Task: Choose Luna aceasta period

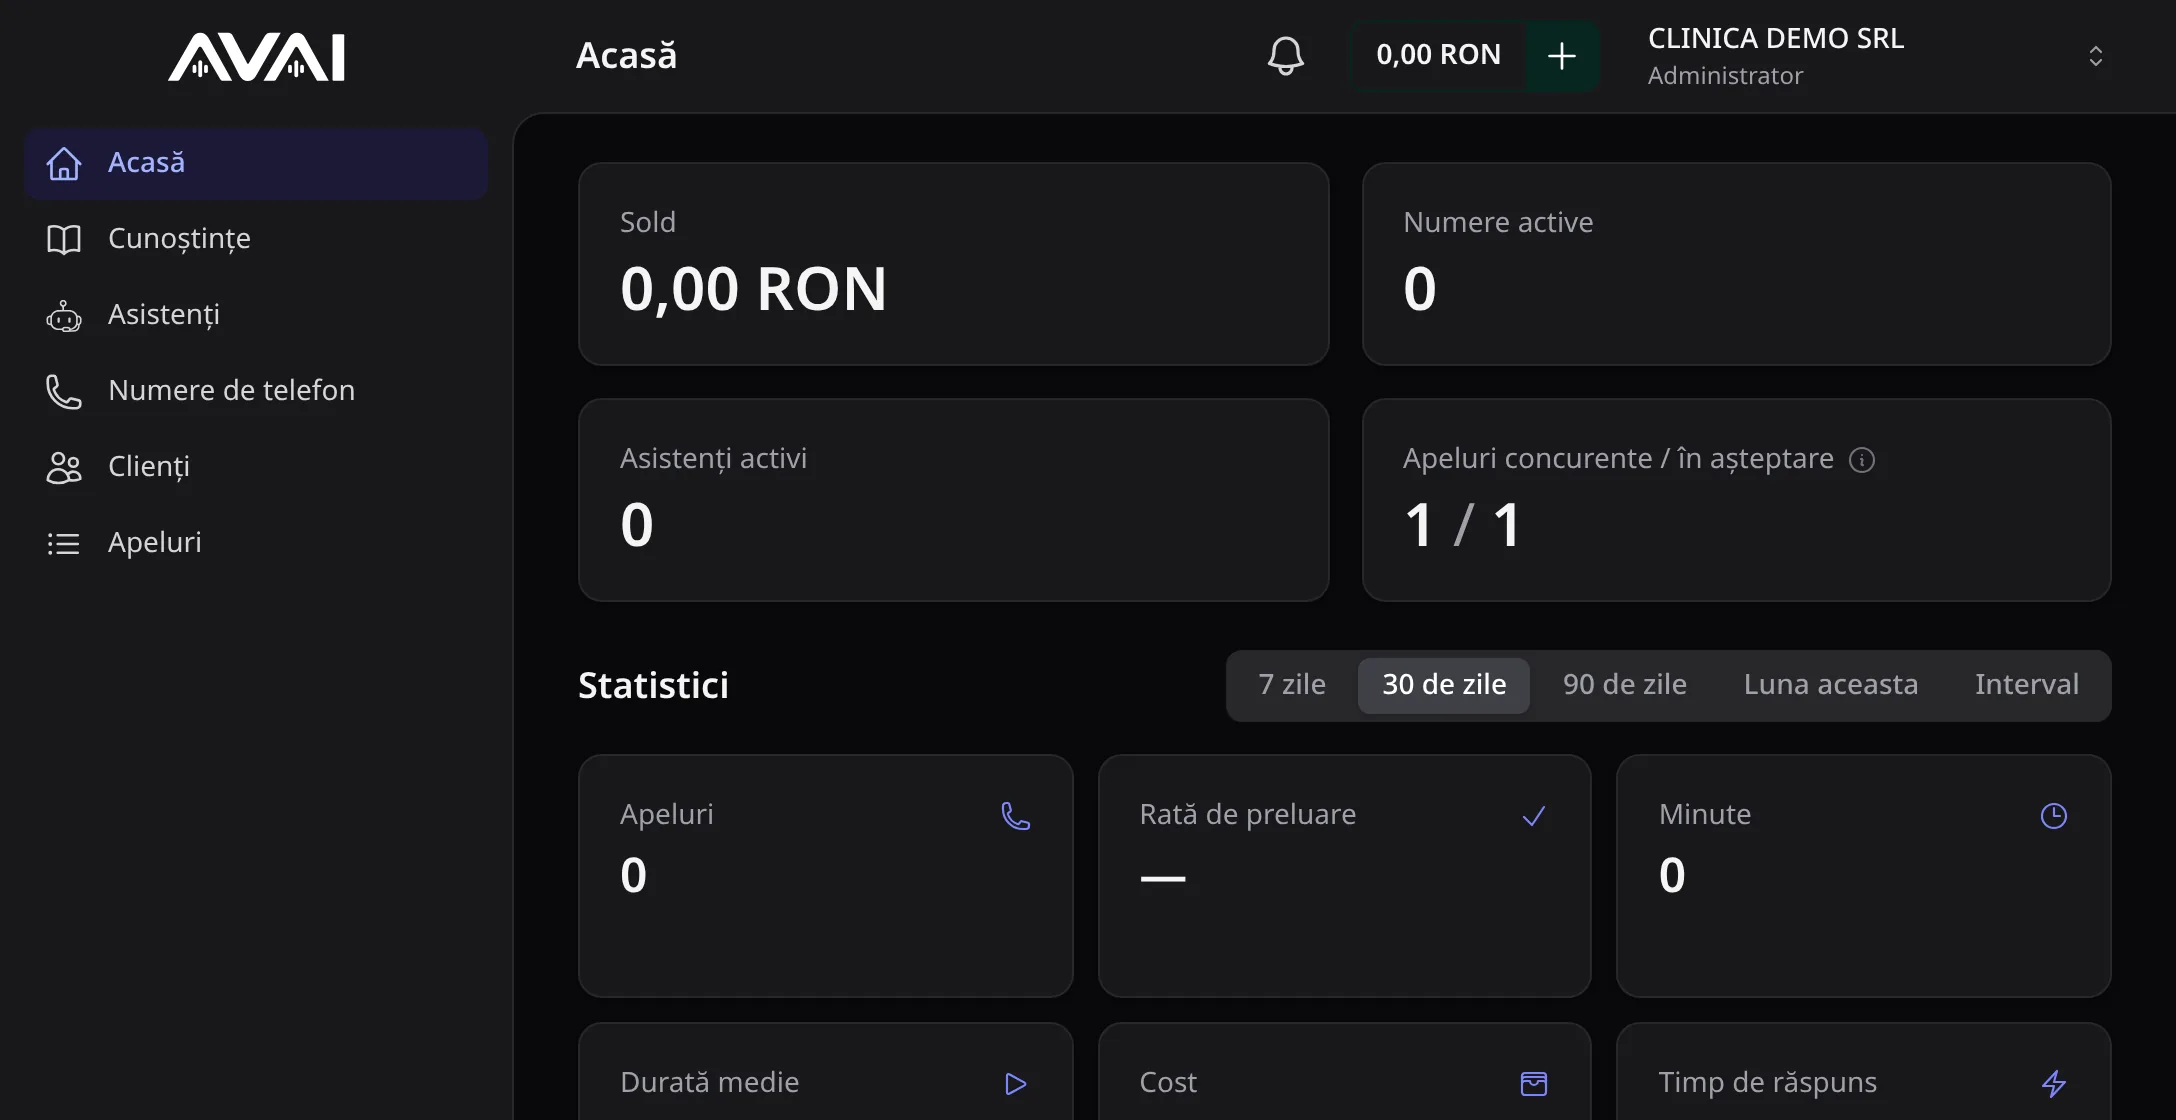Action: (1831, 685)
